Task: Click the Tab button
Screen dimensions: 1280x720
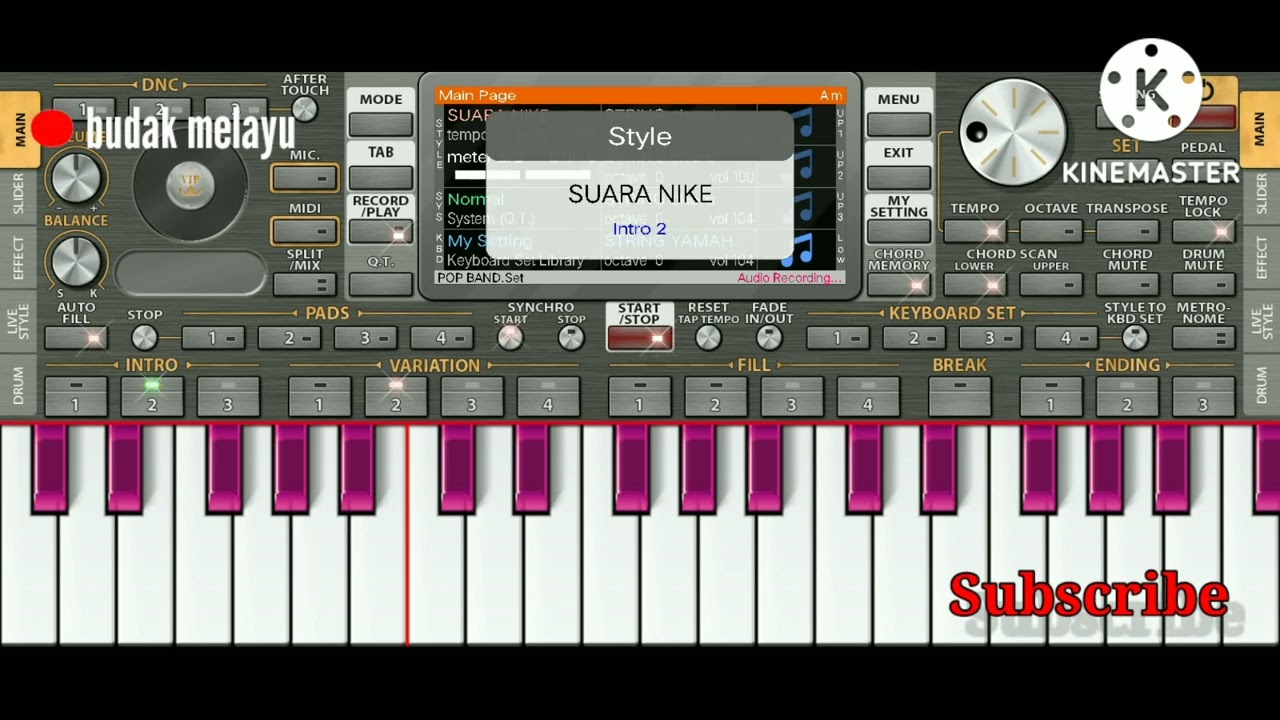Action: (381, 177)
